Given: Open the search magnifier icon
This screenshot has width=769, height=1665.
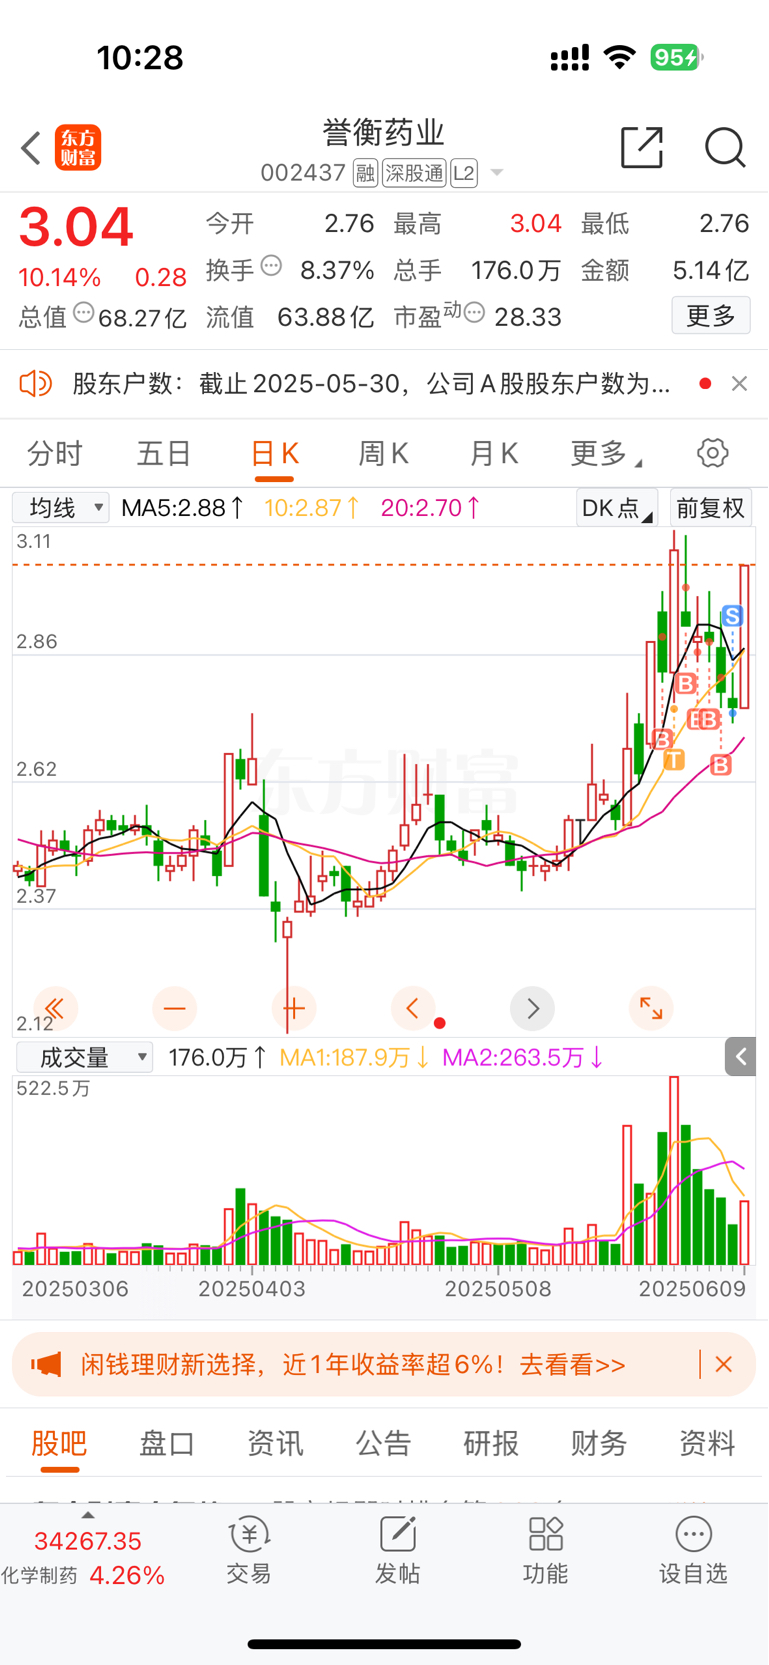Looking at the screenshot, I should tap(725, 147).
